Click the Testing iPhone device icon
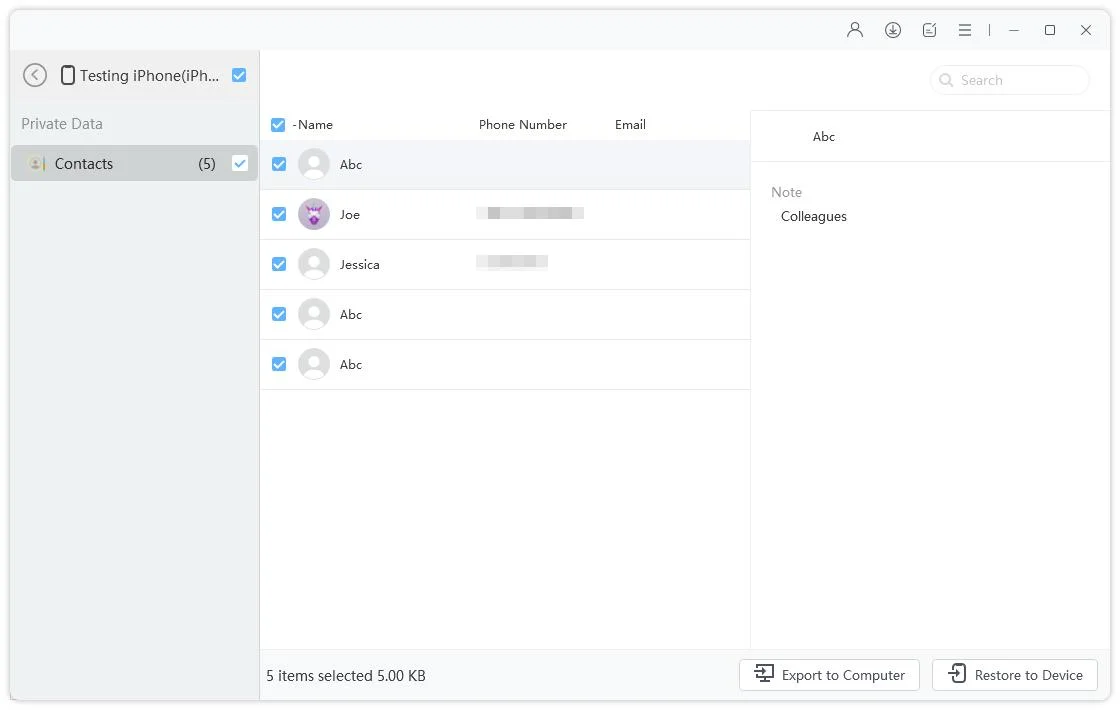 (68, 75)
